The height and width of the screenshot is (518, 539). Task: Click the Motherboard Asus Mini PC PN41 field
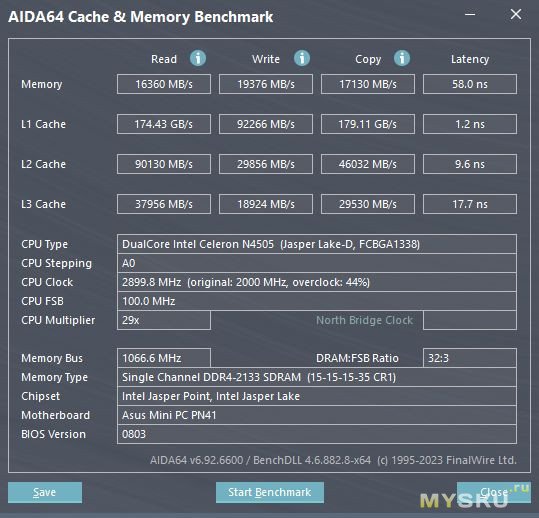[x=317, y=415]
